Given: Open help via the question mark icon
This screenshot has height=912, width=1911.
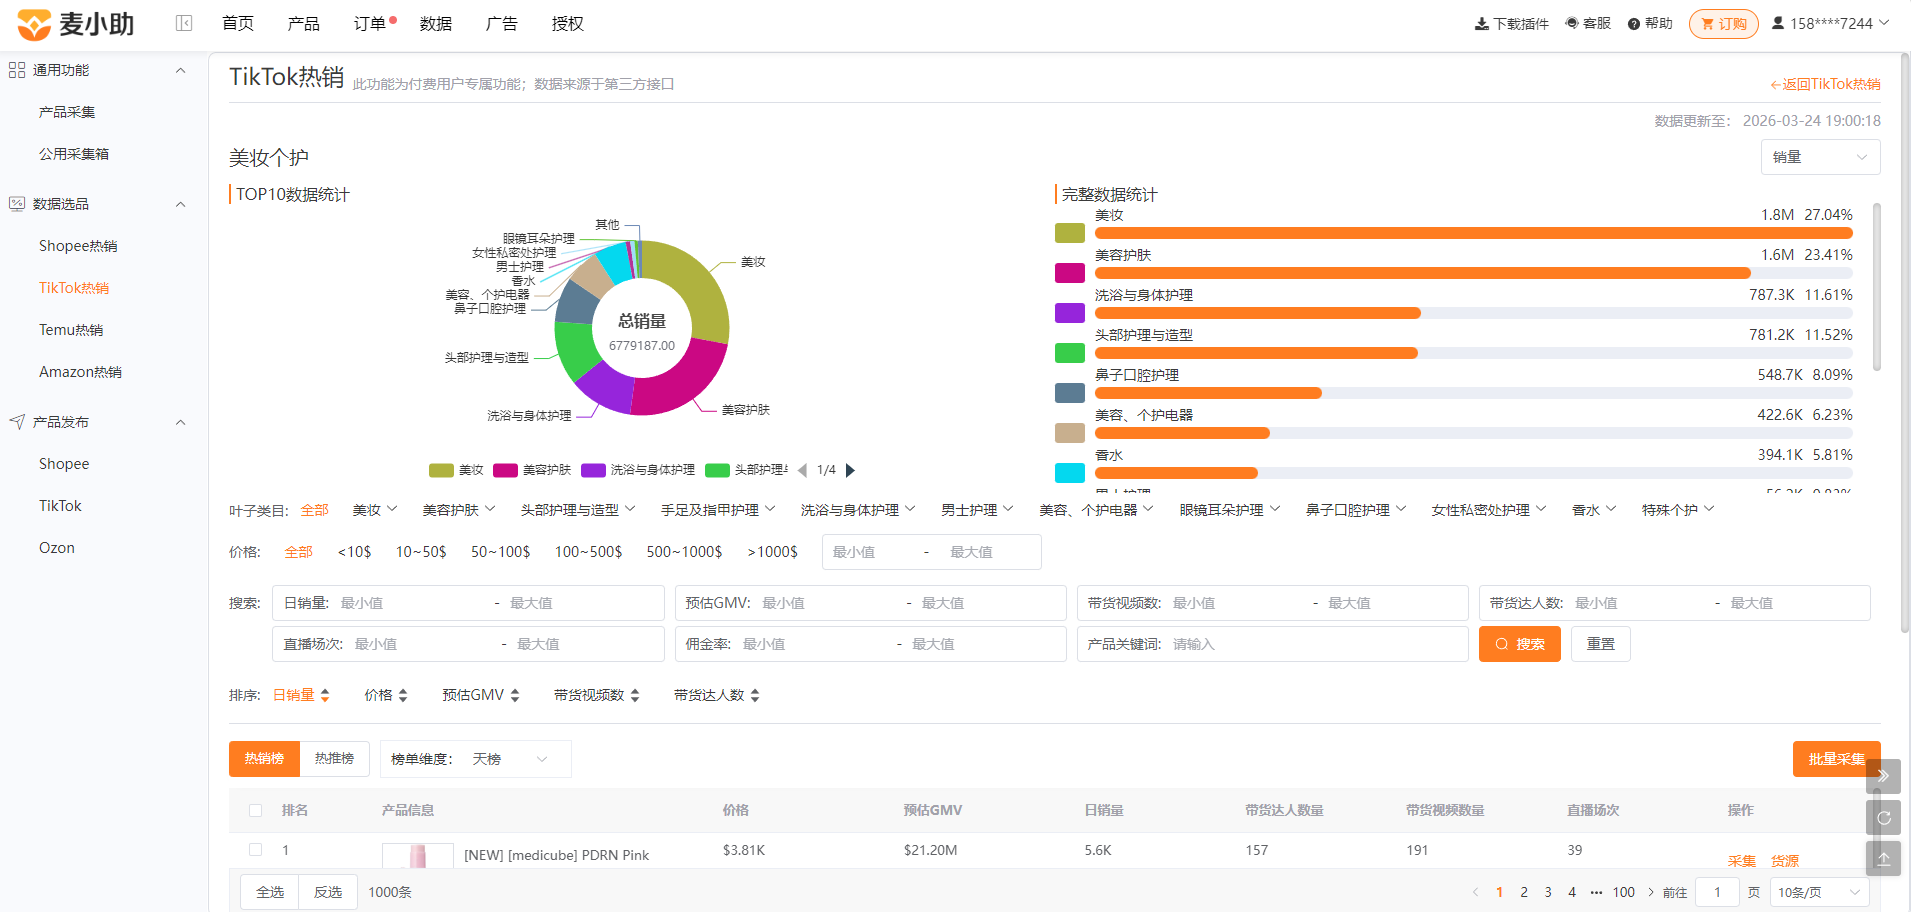Looking at the screenshot, I should 1634,24.
